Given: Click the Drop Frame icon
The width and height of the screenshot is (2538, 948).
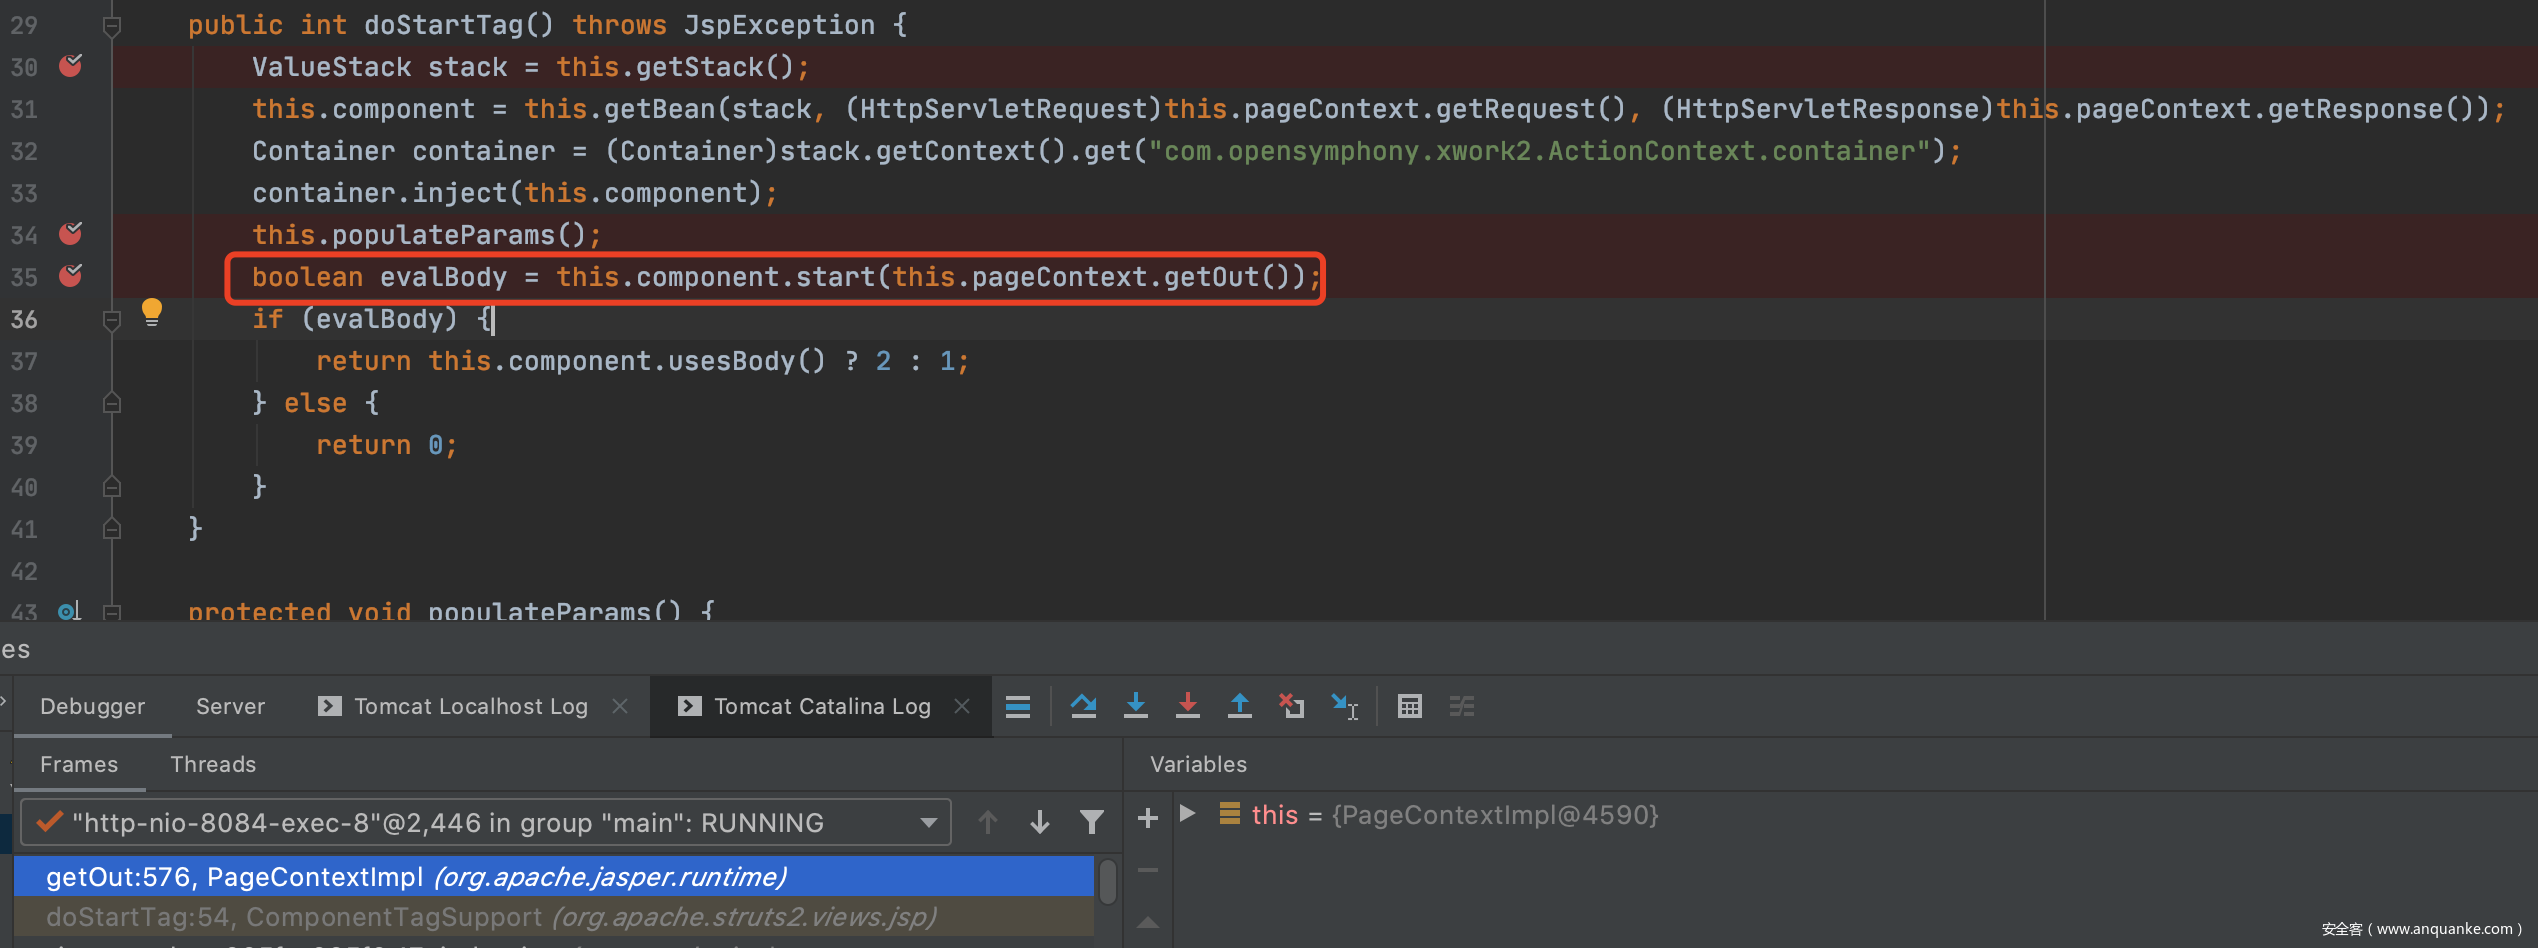Looking at the screenshot, I should coord(1291,706).
